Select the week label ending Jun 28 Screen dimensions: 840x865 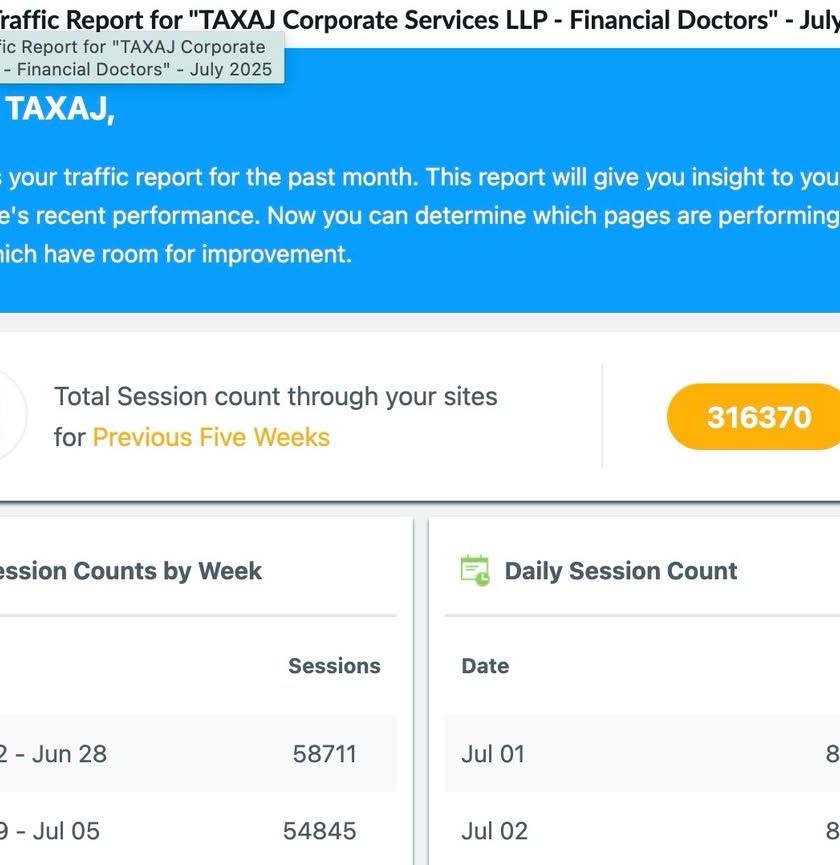[53, 754]
